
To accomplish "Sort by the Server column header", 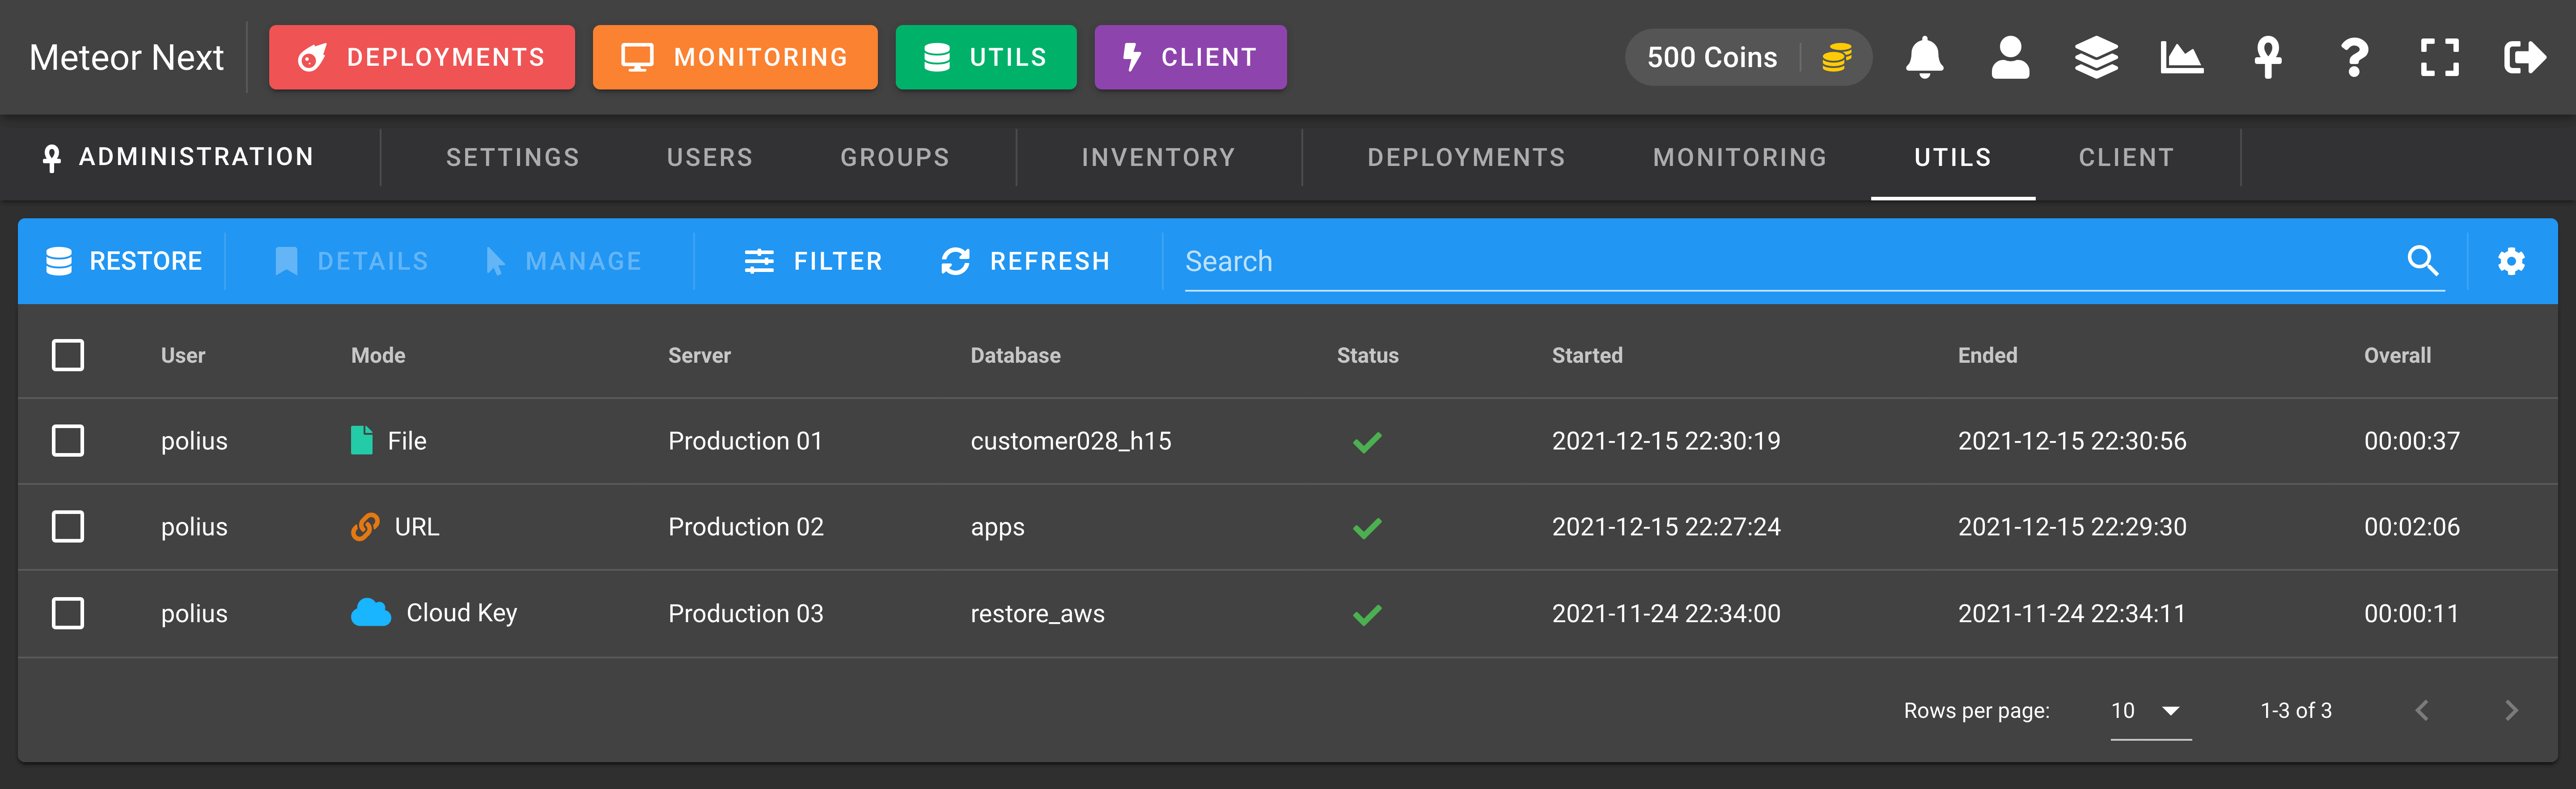I will (x=699, y=355).
